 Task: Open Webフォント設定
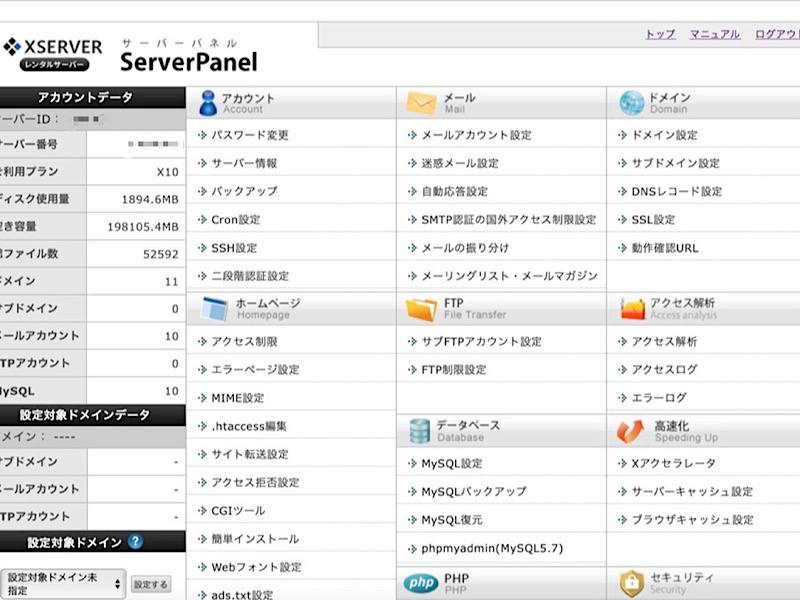click(x=257, y=567)
